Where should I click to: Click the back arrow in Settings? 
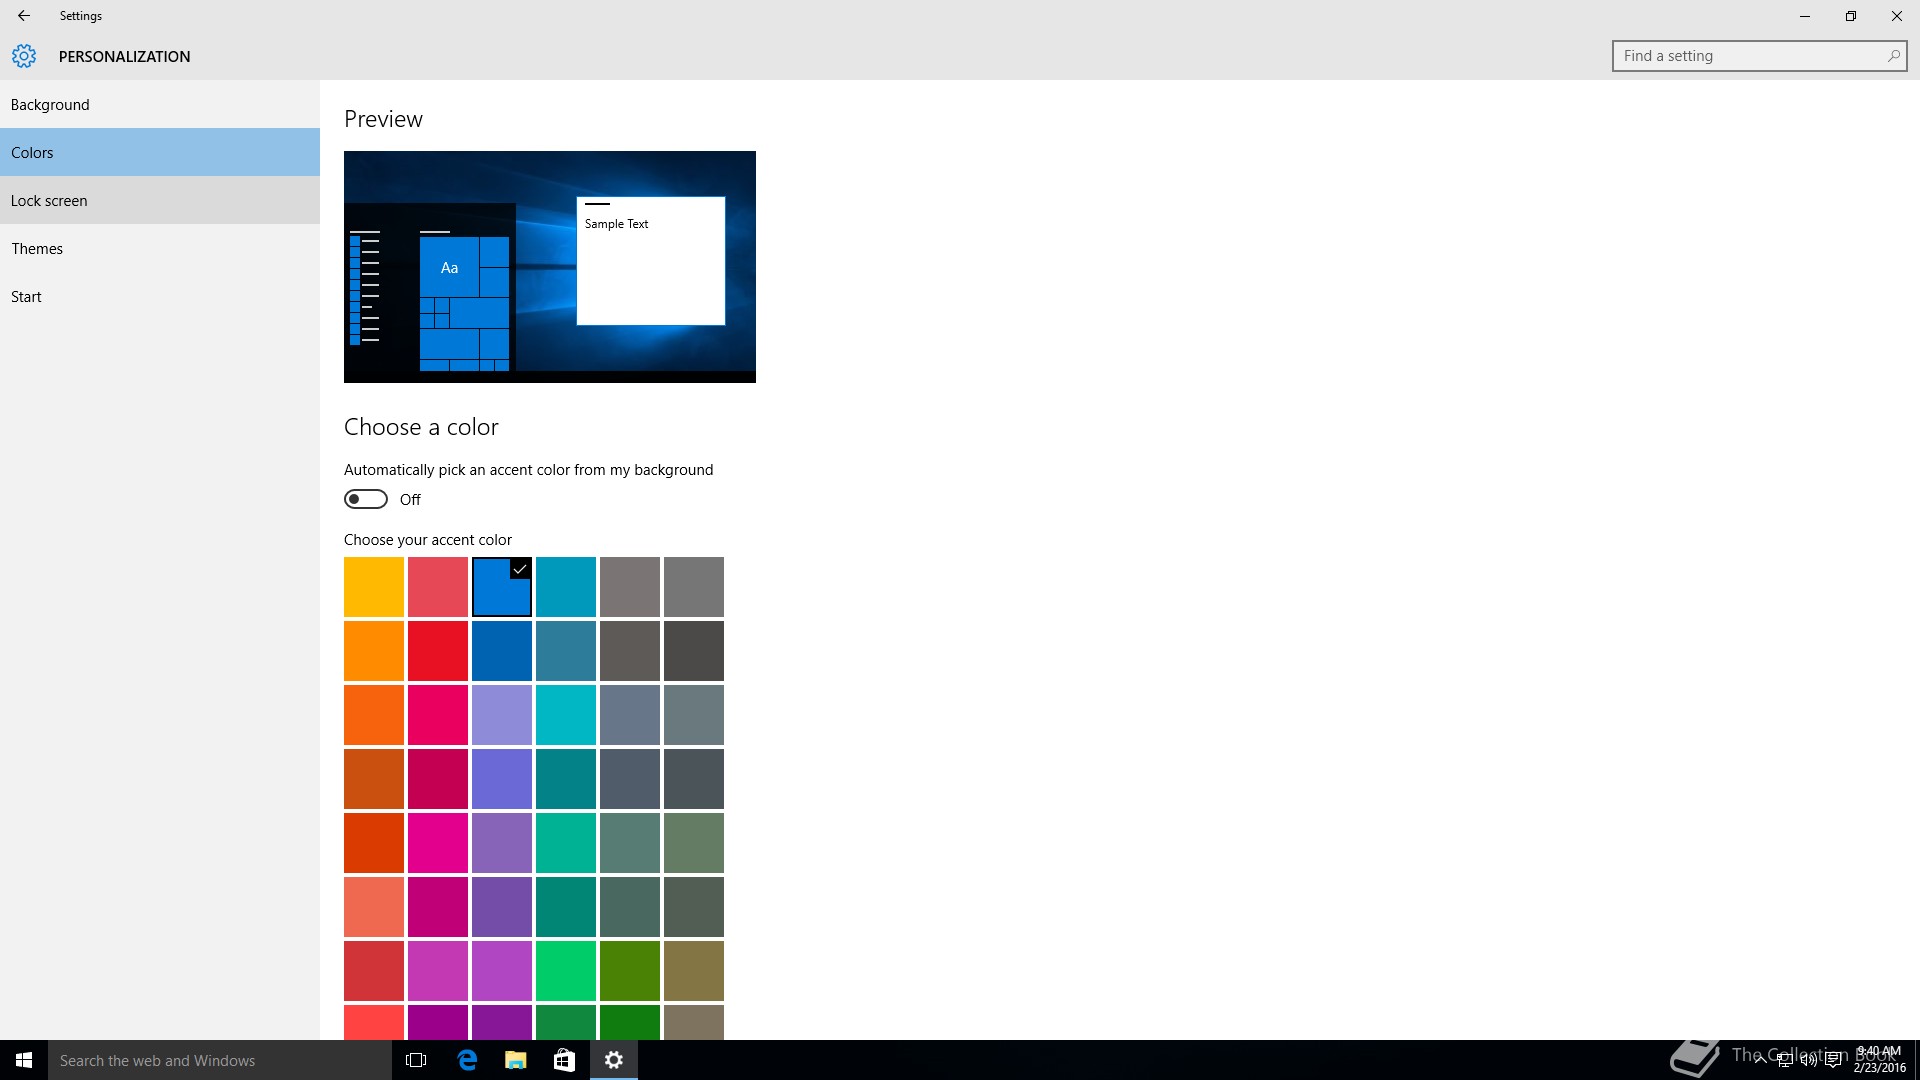[x=23, y=16]
